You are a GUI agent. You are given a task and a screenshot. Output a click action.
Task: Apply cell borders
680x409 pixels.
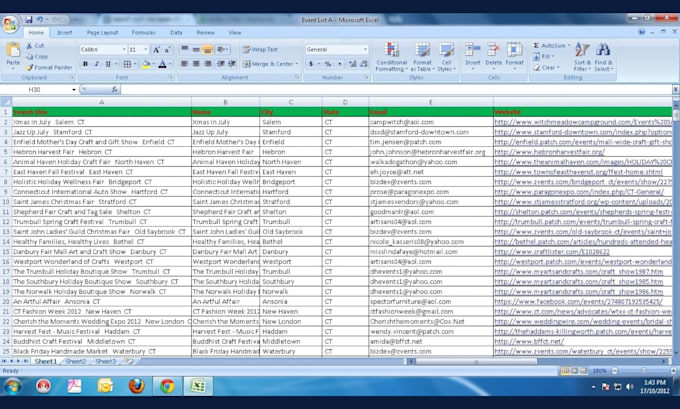coord(127,64)
